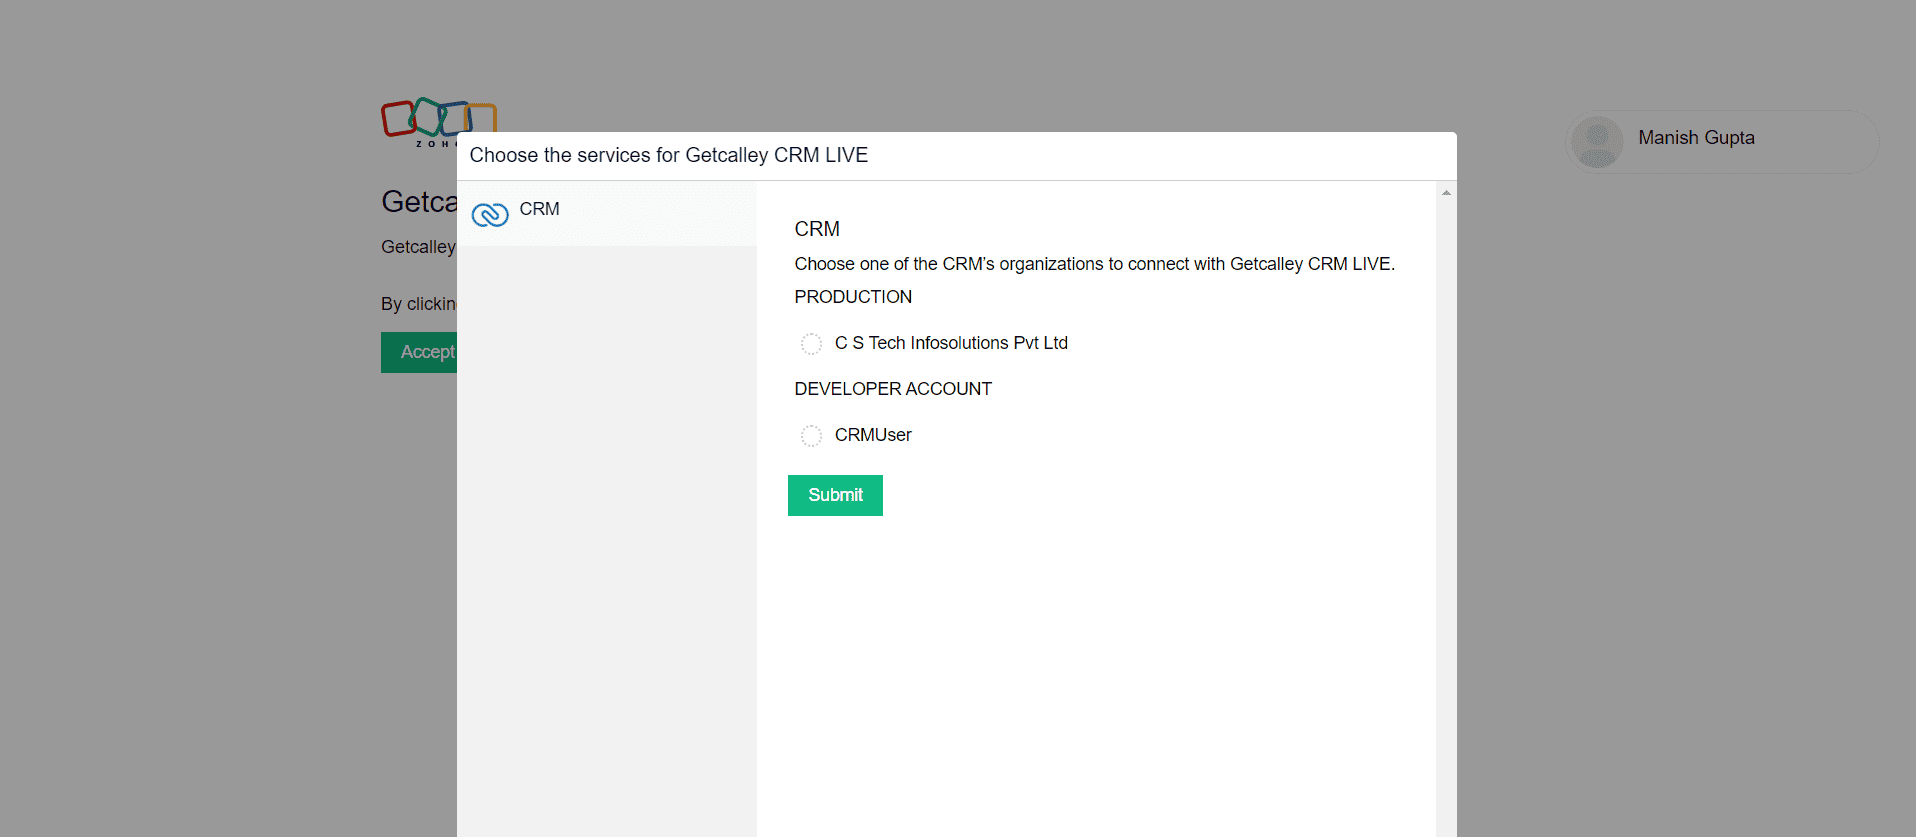Click the PRODUCTION section heading

(853, 297)
